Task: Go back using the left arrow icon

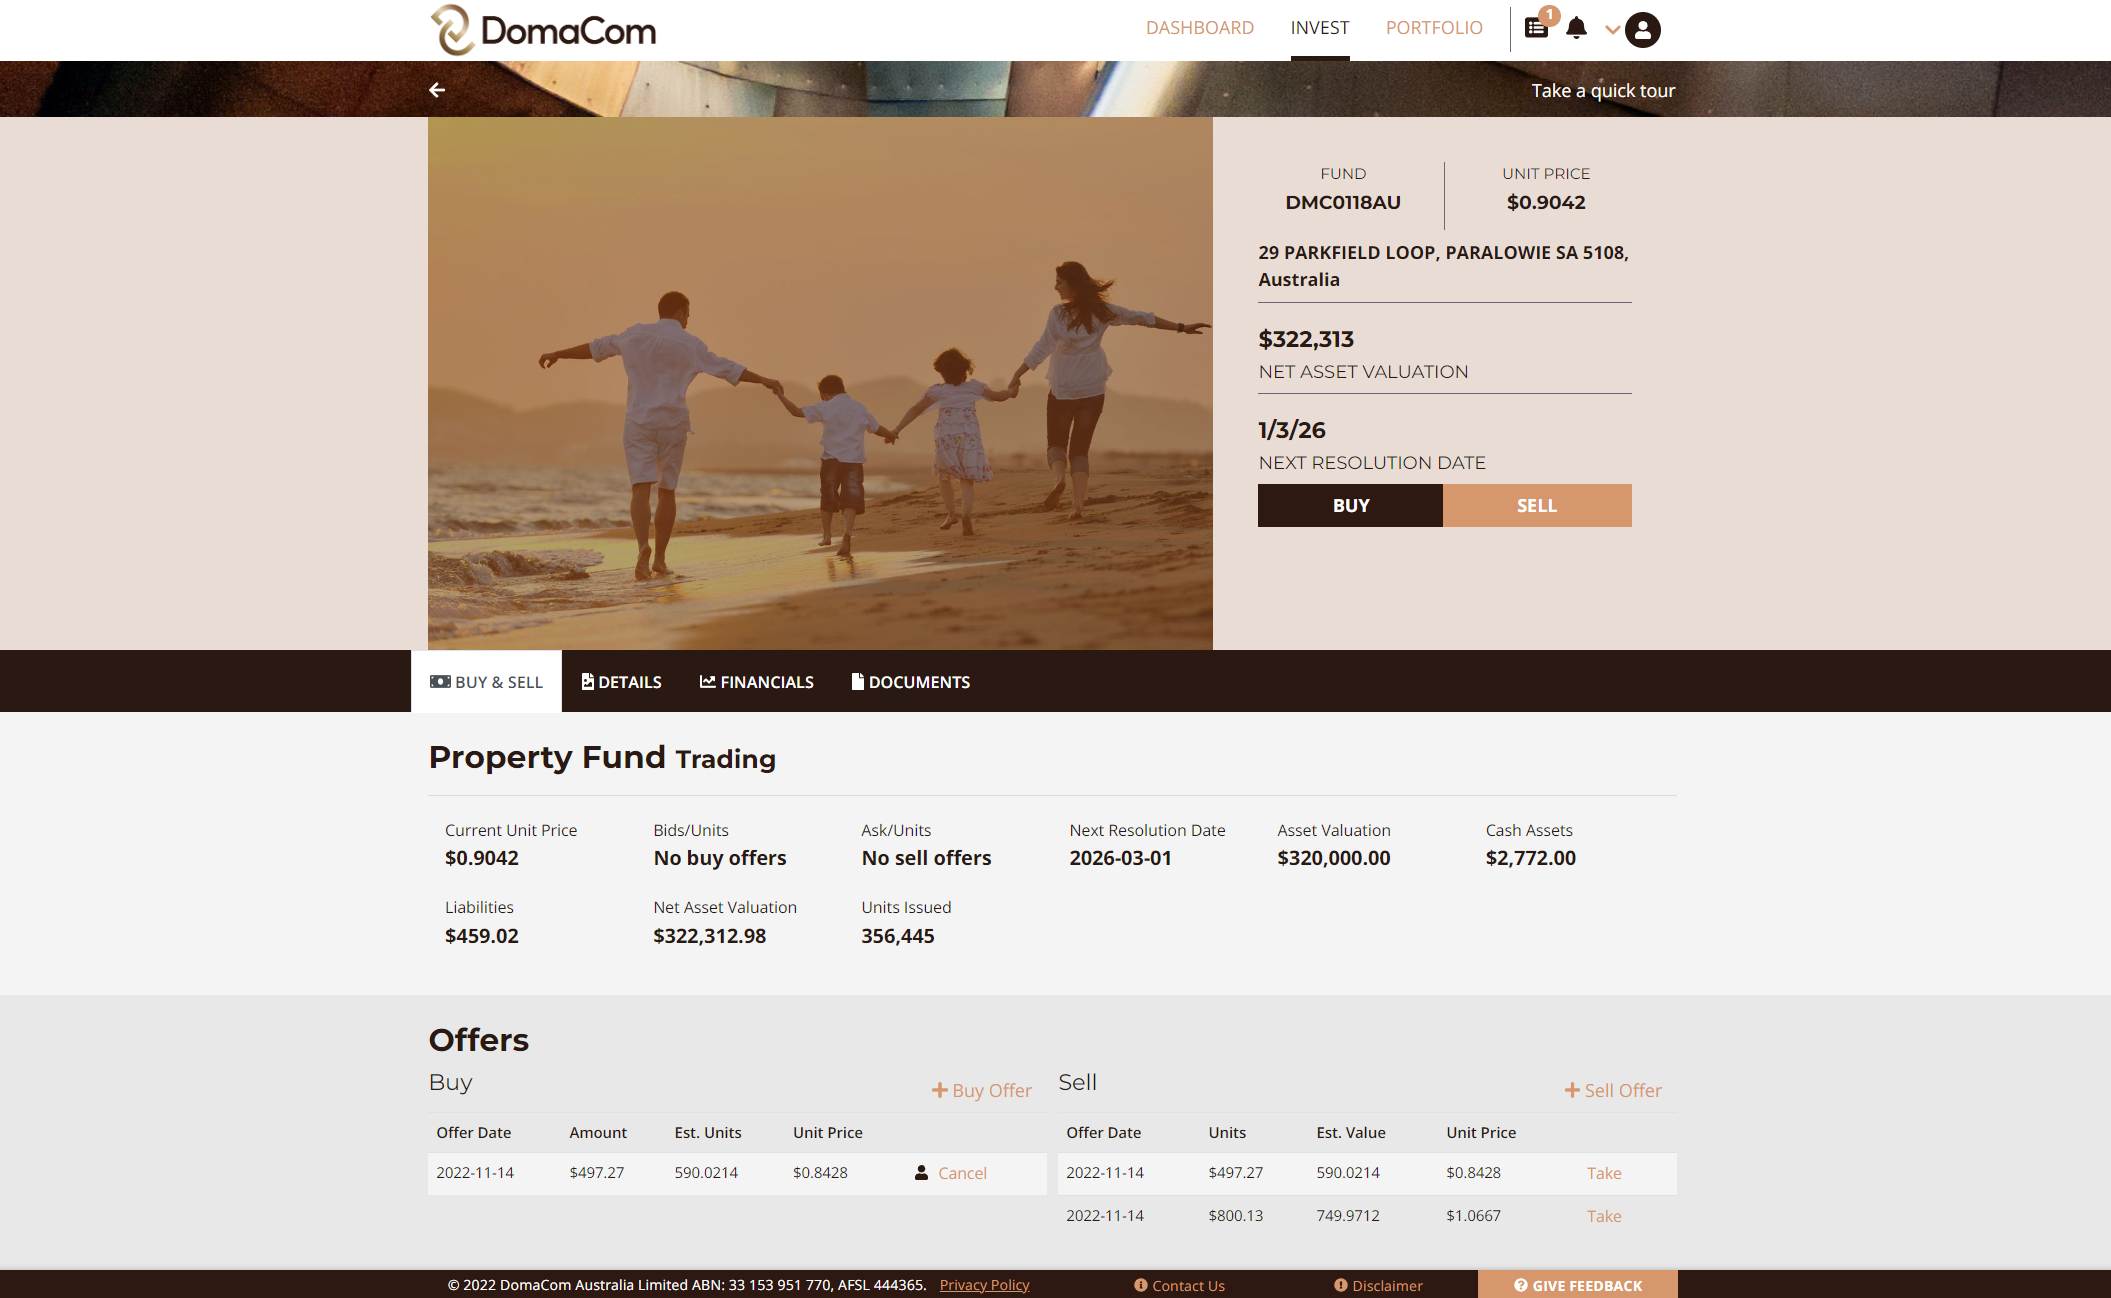Action: pos(437,90)
